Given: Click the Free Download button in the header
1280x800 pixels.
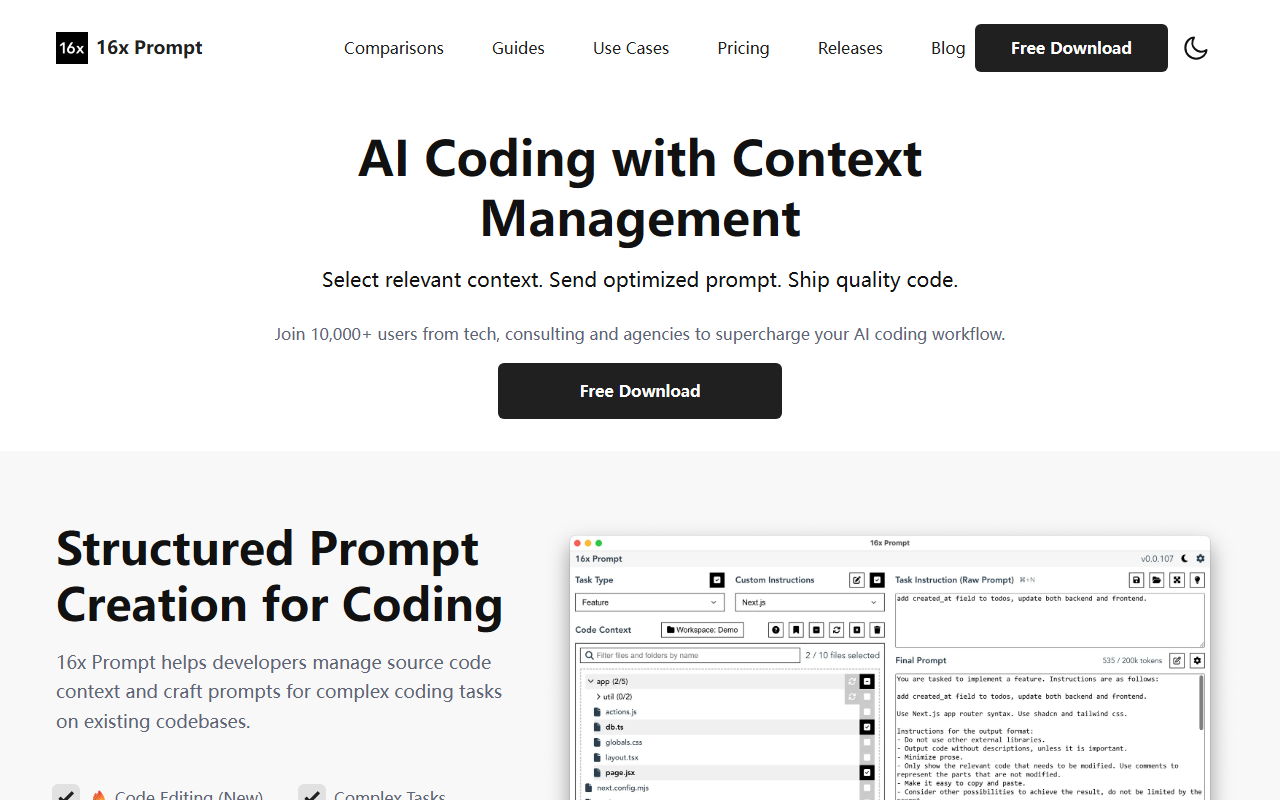Looking at the screenshot, I should coord(1071,48).
